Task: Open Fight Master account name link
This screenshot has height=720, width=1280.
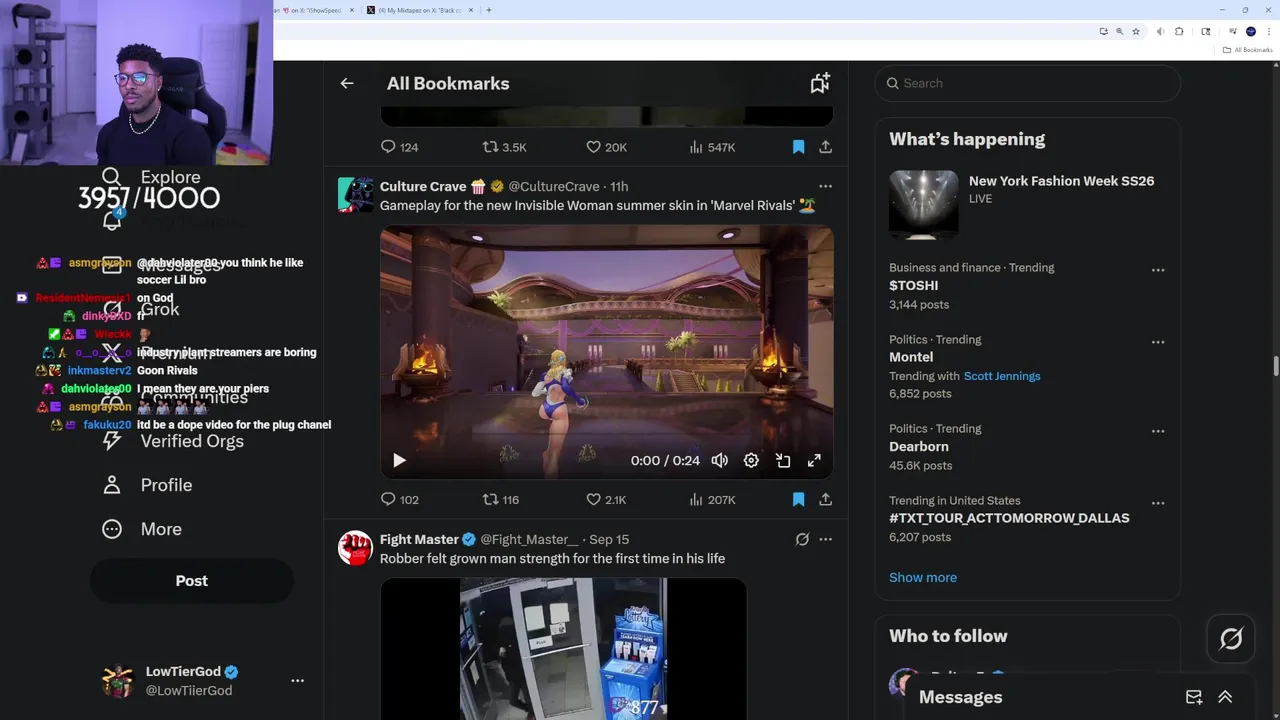Action: point(419,539)
